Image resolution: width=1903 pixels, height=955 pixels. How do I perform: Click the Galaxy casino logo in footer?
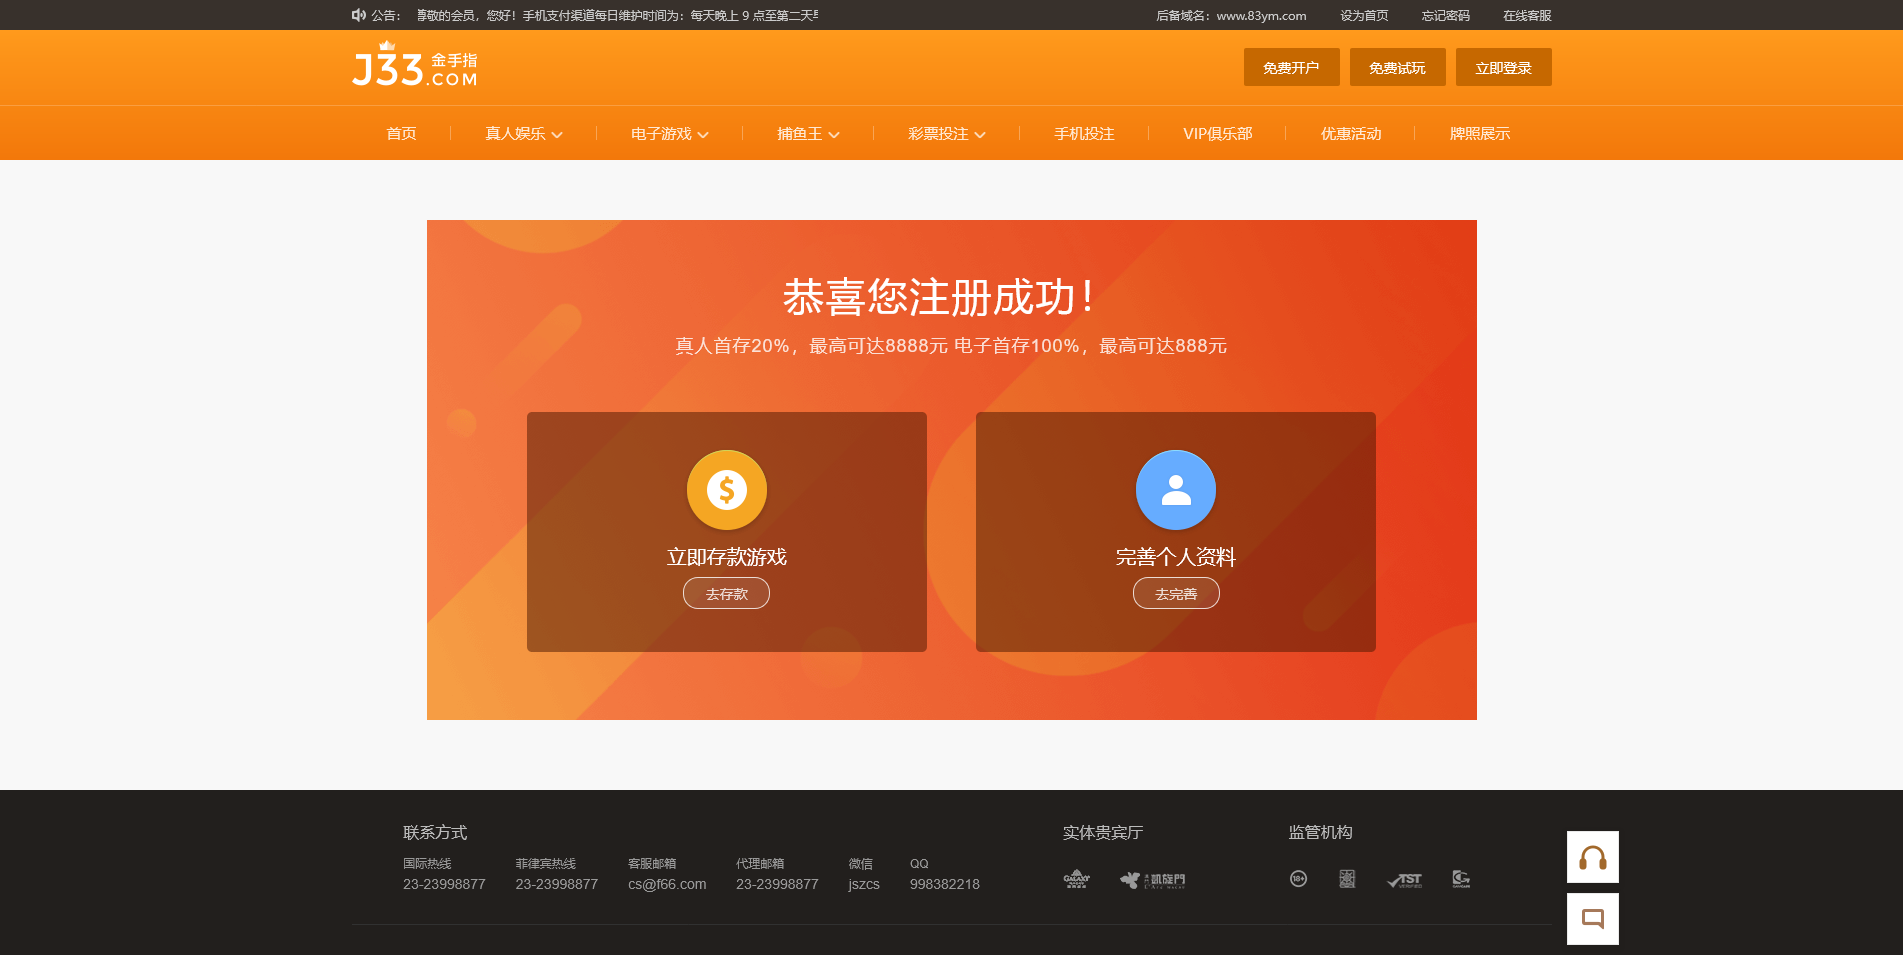click(1076, 879)
